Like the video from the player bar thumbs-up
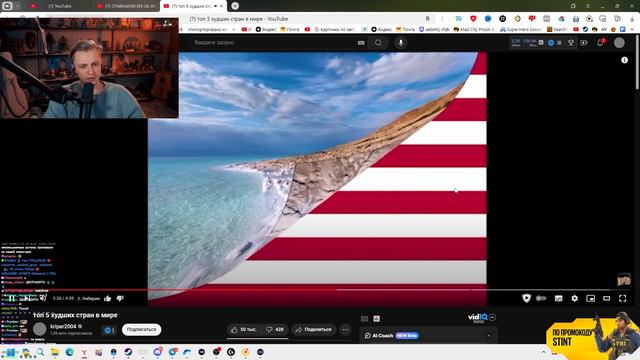The width and height of the screenshot is (640, 360). [x=108, y=298]
